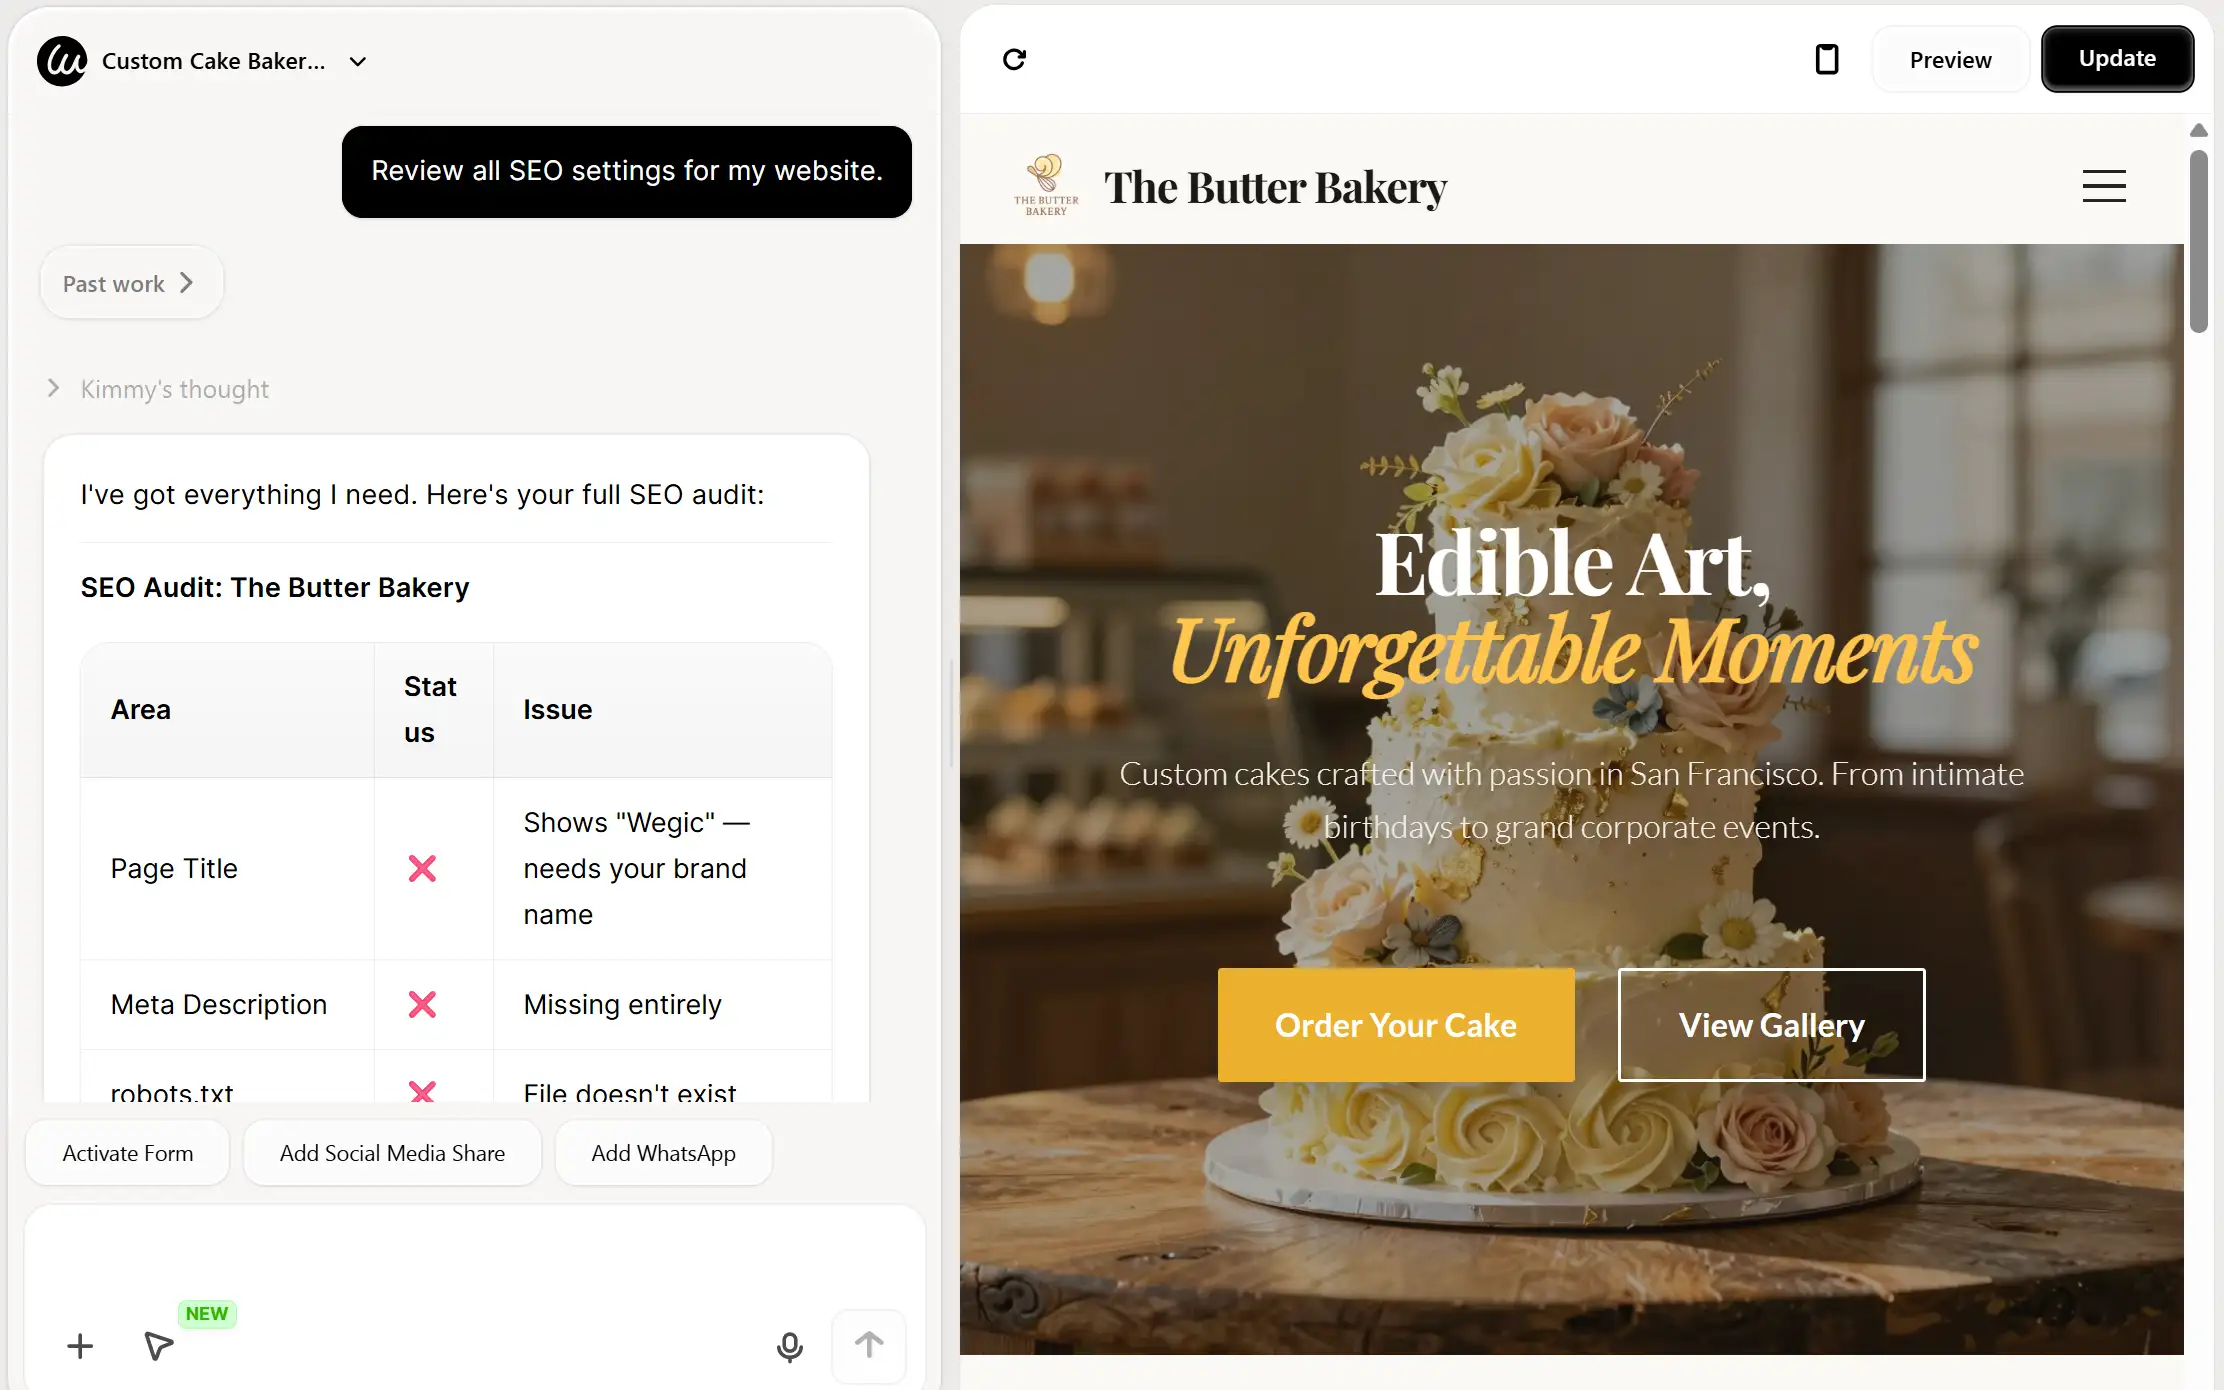Activate the element selector cursor tool

point(158,1346)
